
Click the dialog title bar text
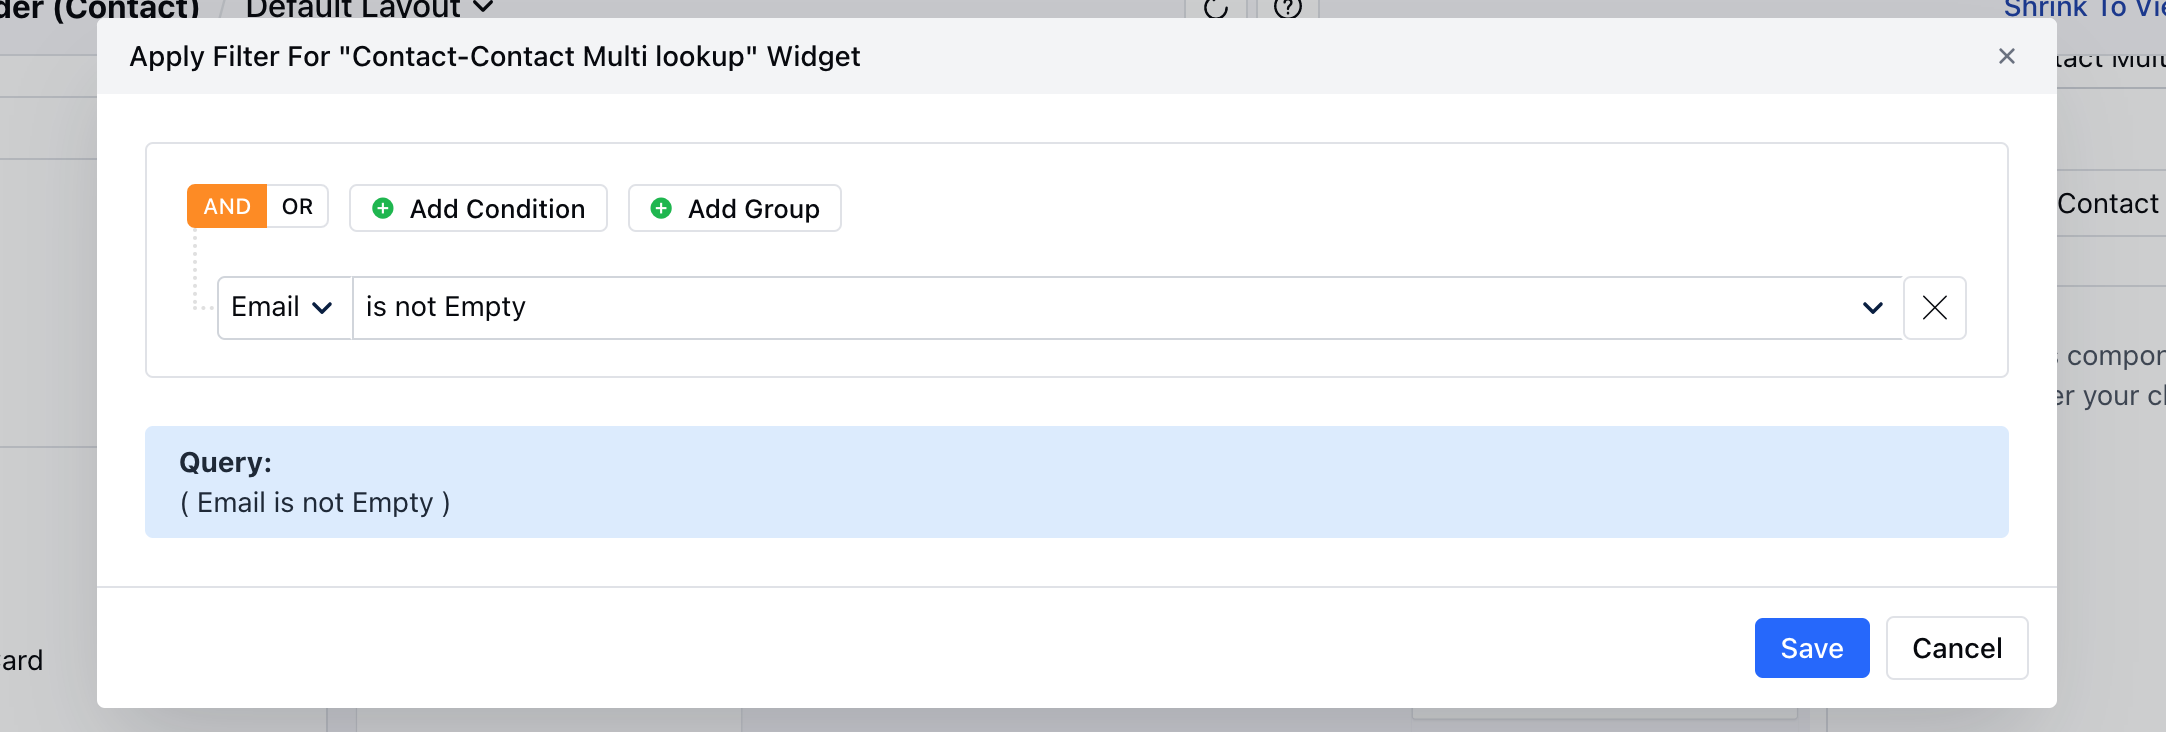point(495,56)
